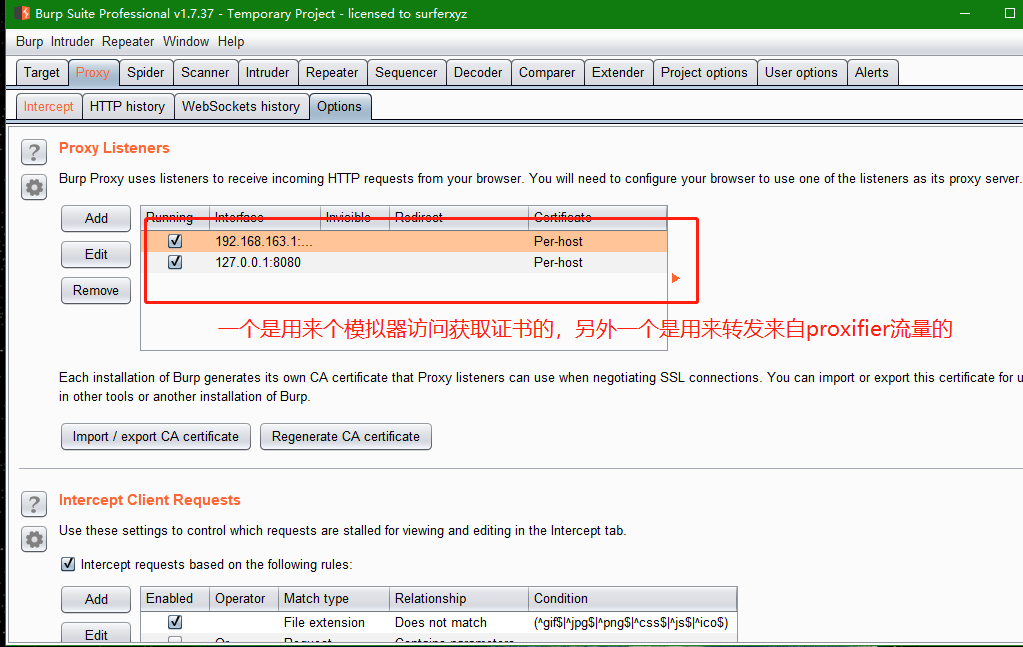
Task: Click the Match type column header
Action: [334, 599]
